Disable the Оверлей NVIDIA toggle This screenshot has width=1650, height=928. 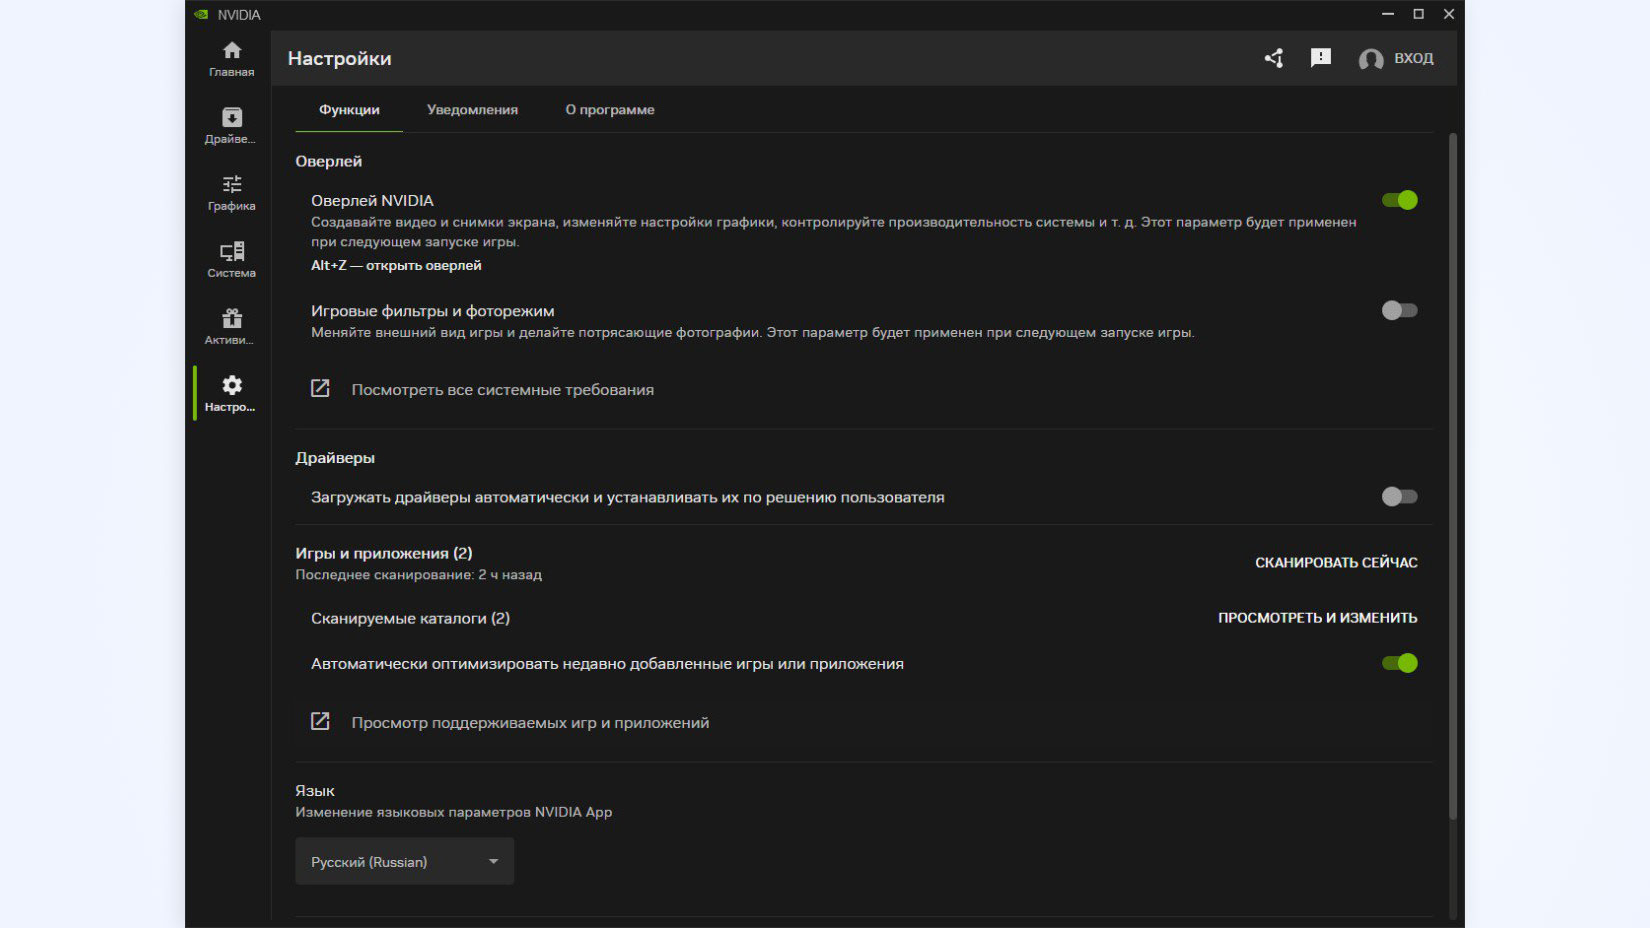(1399, 200)
